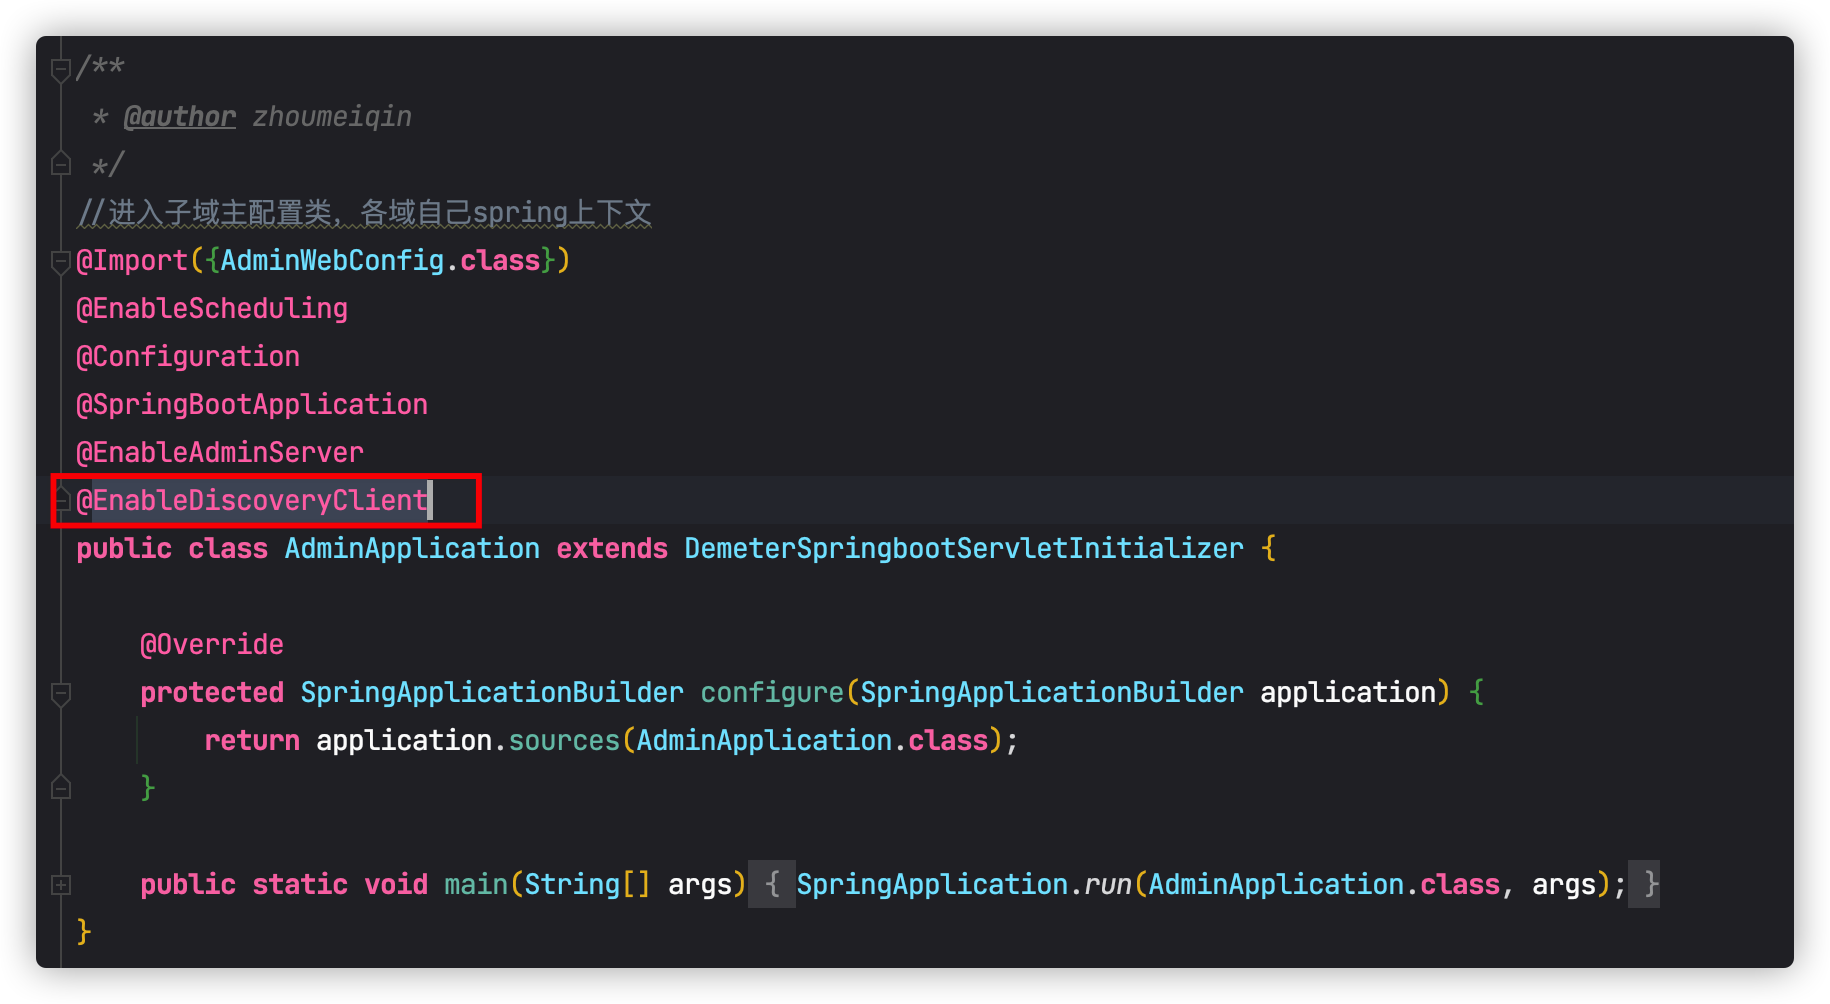
Task: Click the folded "{" placeholder in the main method
Action: click(x=771, y=884)
